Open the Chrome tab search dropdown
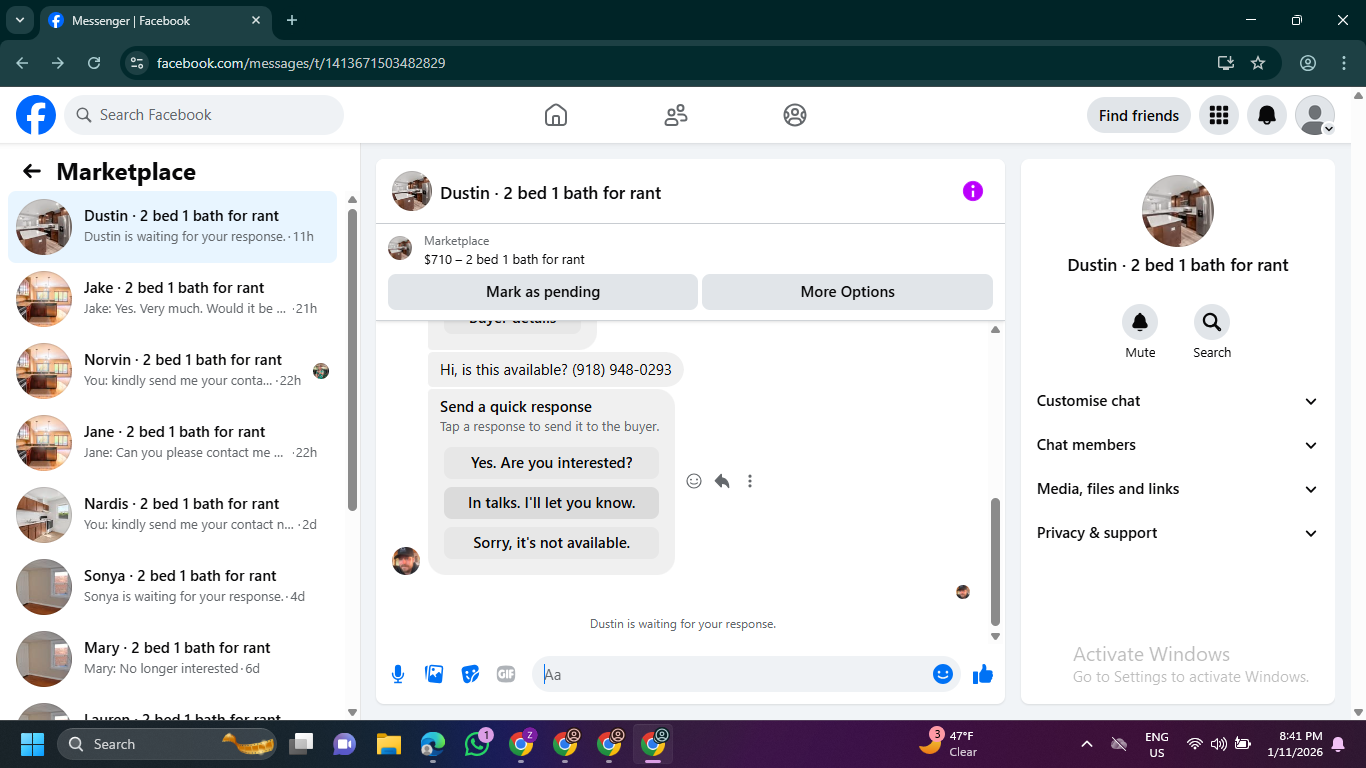This screenshot has height=768, width=1366. [x=19, y=20]
